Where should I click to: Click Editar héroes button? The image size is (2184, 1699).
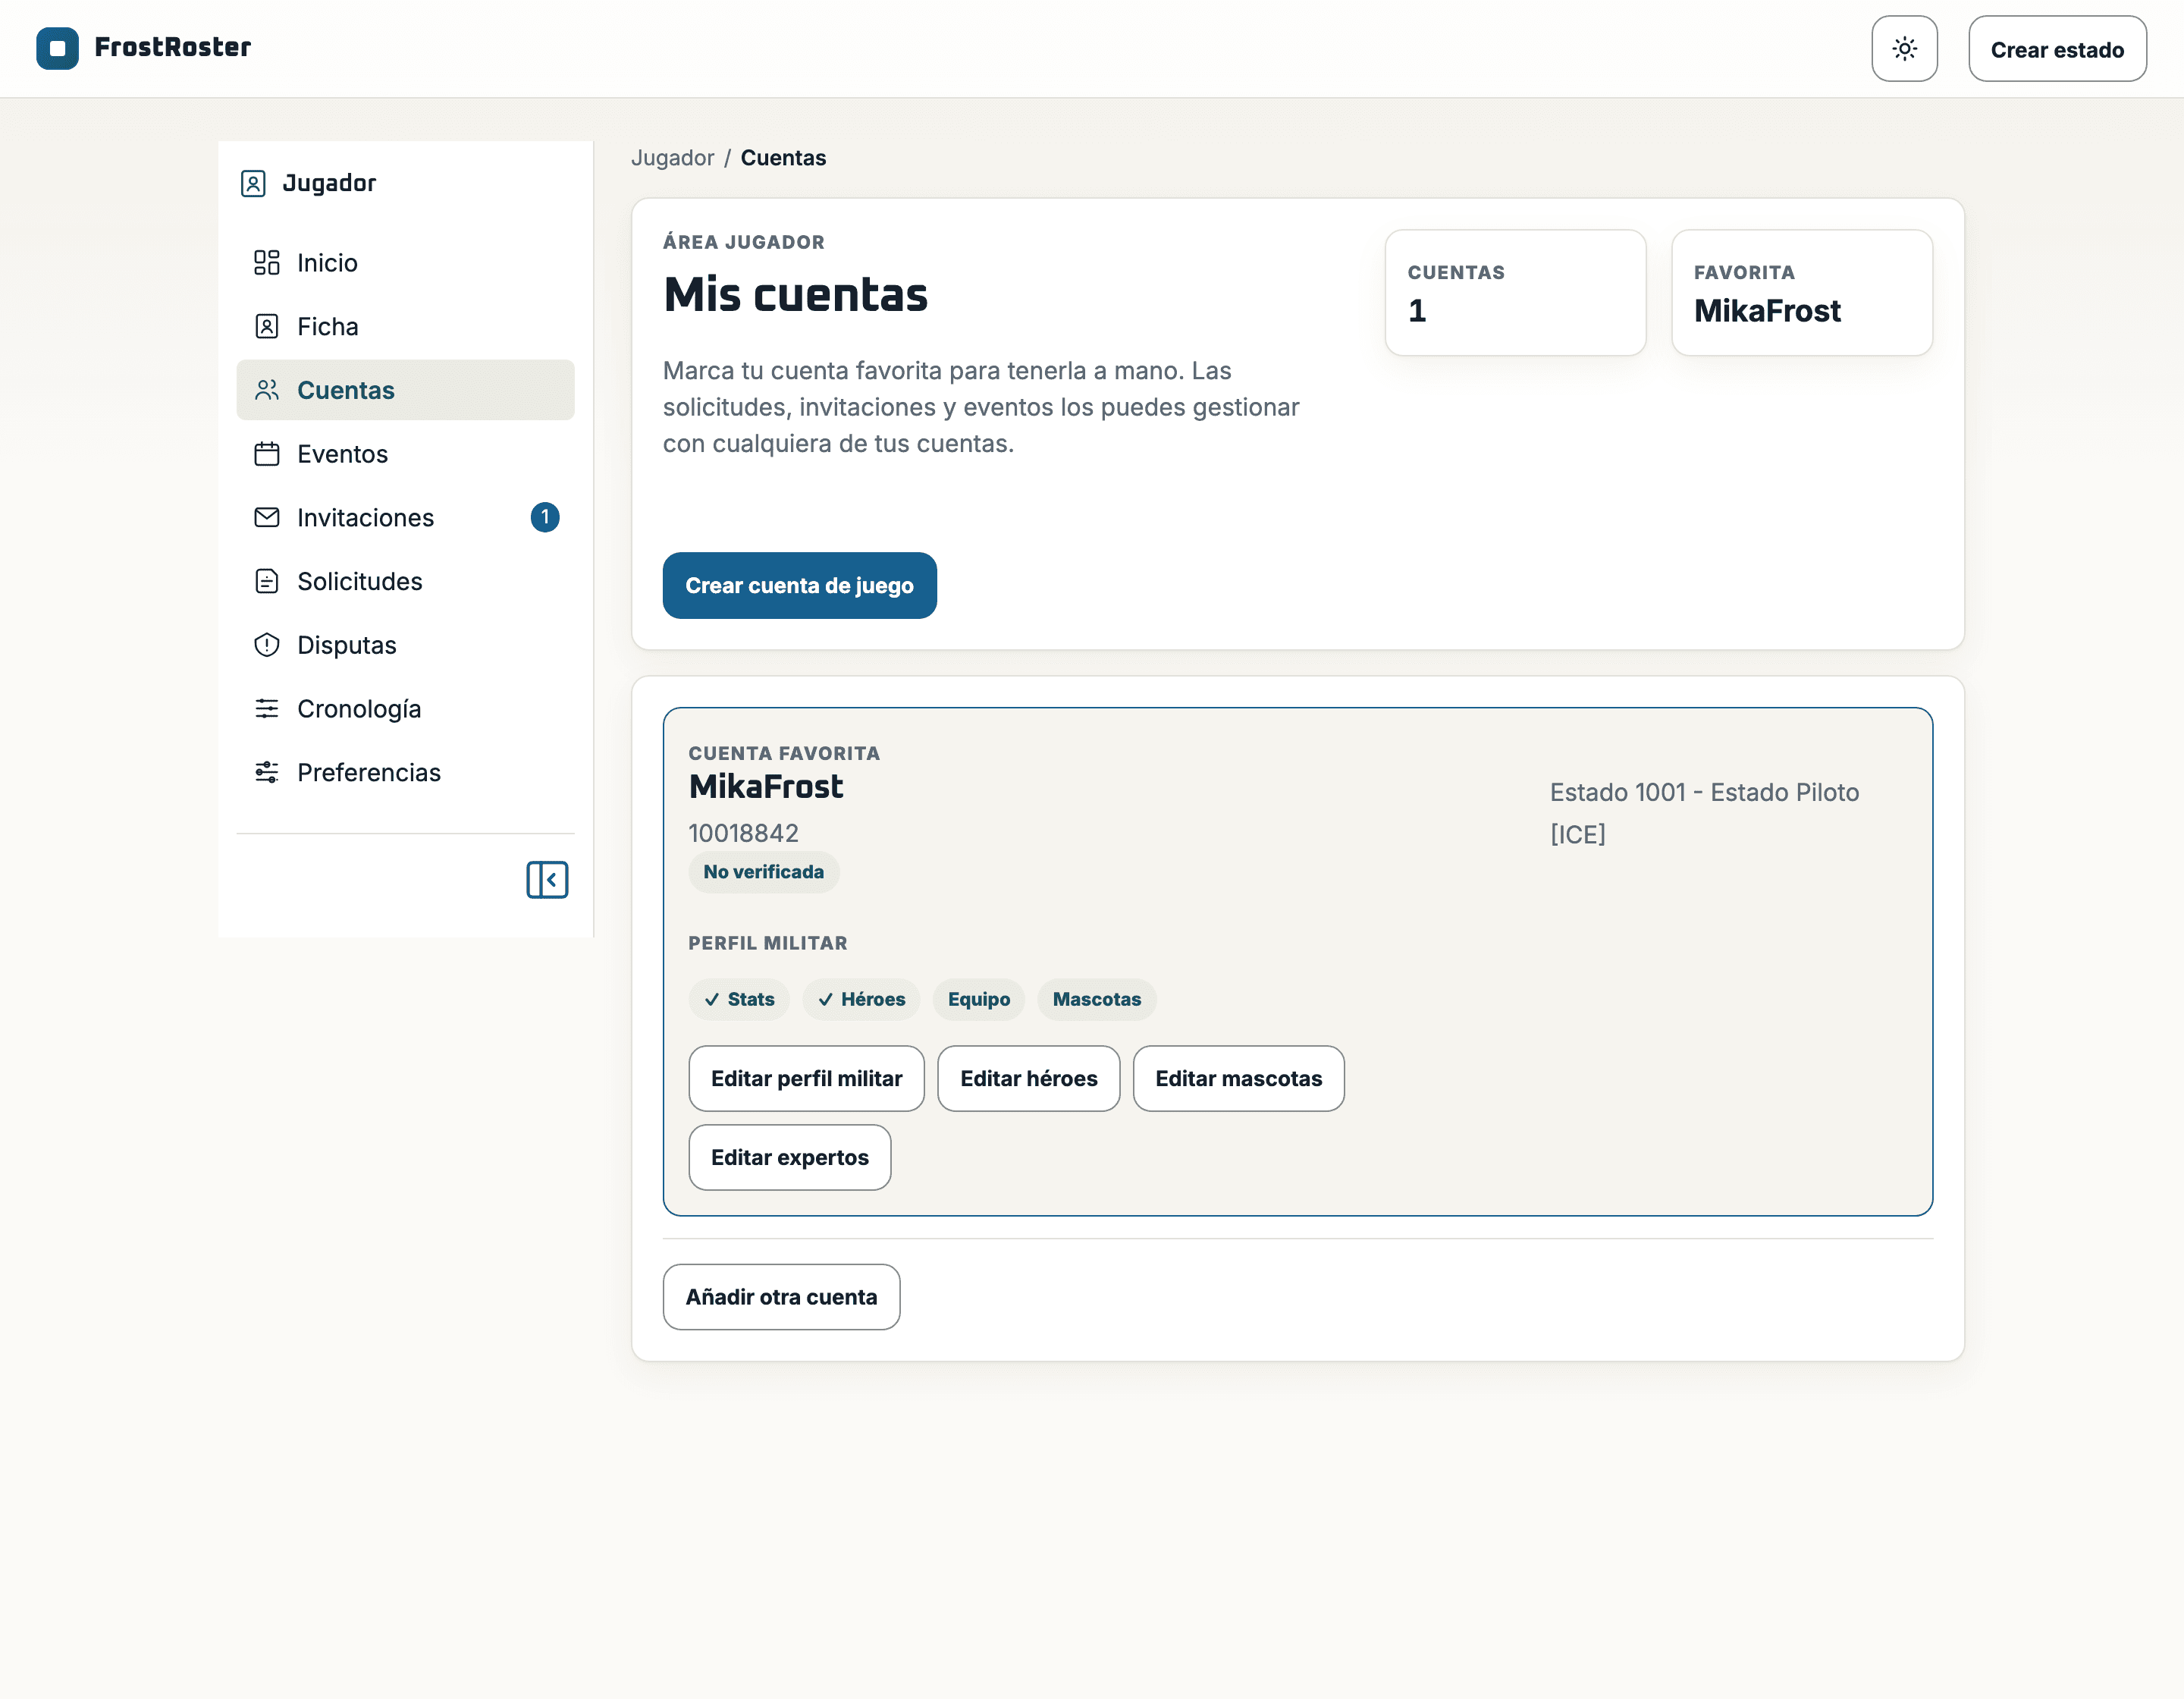pyautogui.click(x=1028, y=1079)
